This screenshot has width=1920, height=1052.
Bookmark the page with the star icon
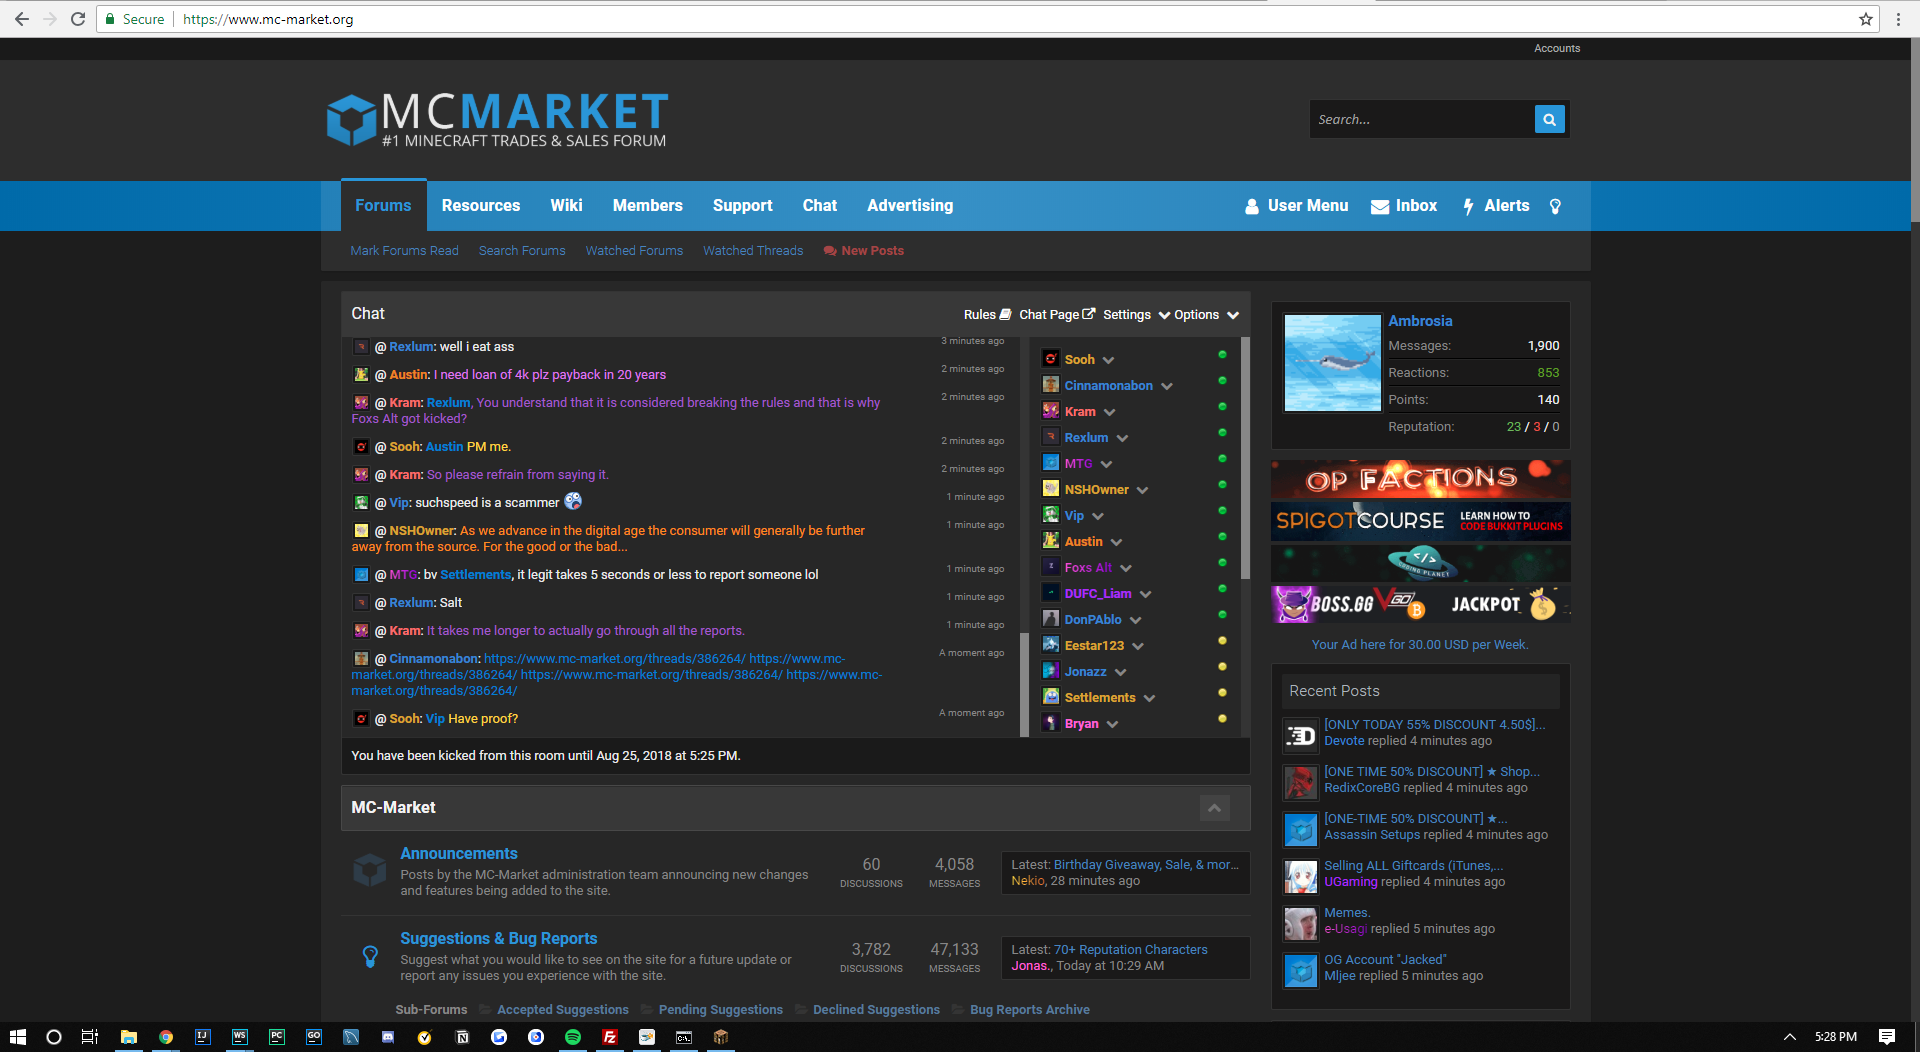(1866, 19)
